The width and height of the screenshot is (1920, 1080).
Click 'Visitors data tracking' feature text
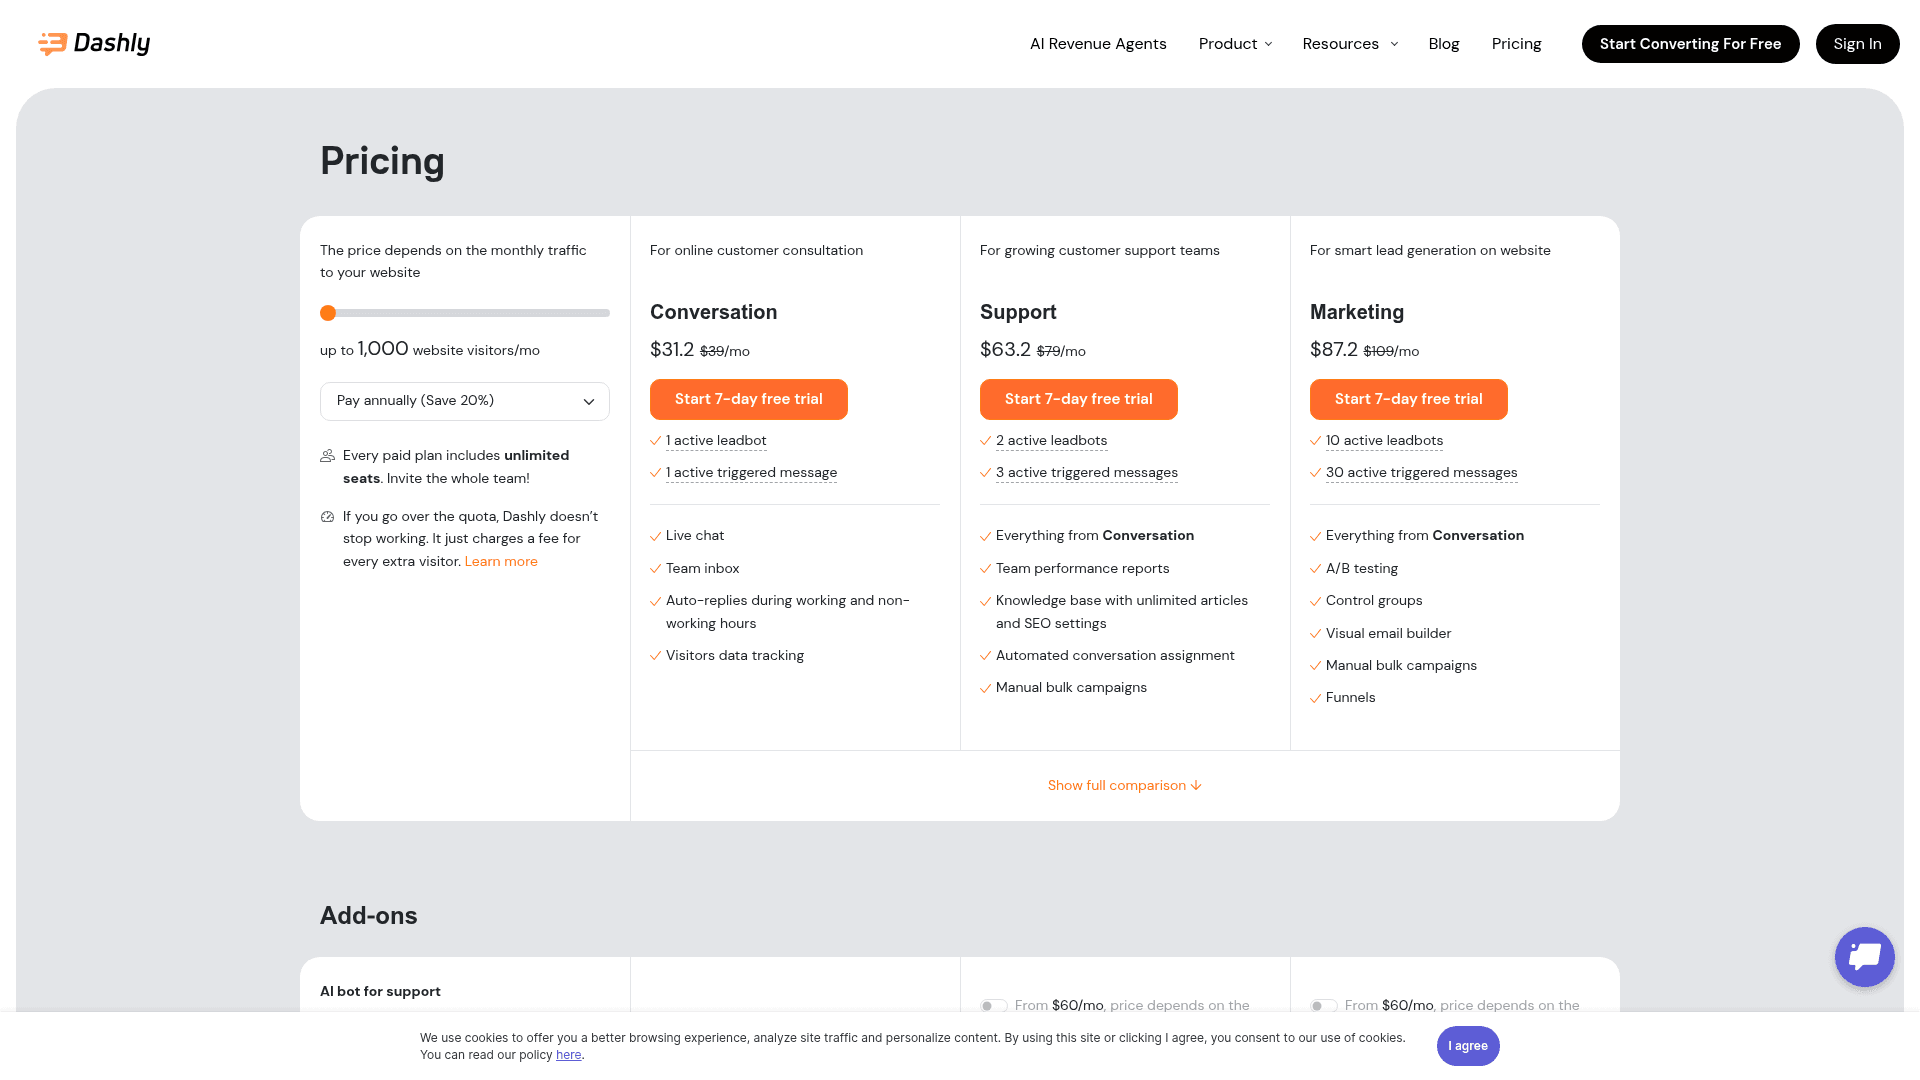click(735, 656)
